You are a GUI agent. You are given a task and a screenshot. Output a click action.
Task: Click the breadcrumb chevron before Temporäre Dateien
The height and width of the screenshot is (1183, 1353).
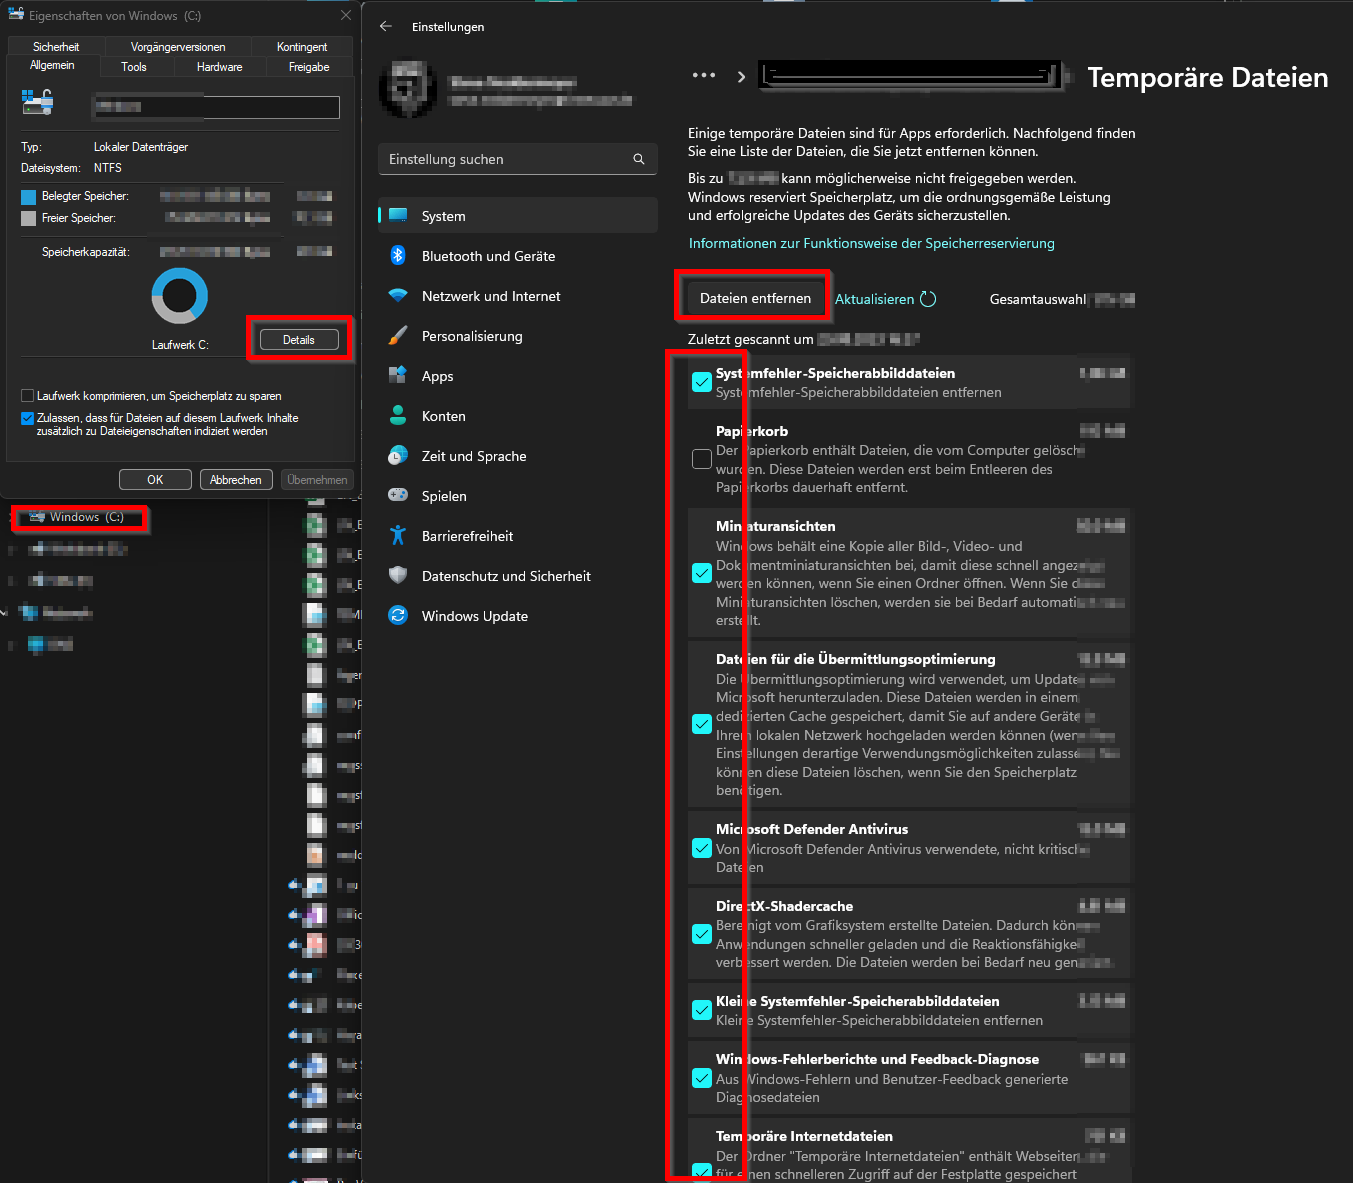pyautogui.click(x=741, y=77)
